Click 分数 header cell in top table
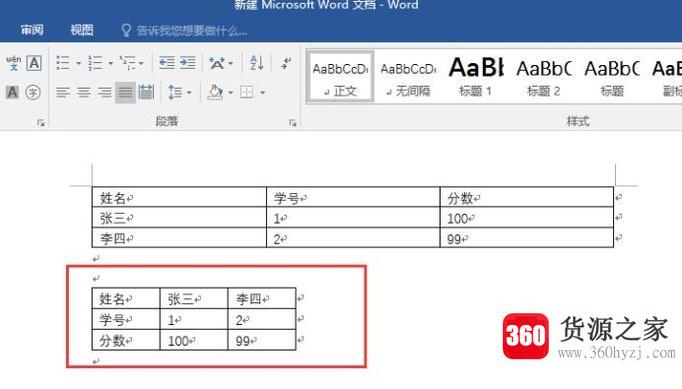 [x=527, y=198]
